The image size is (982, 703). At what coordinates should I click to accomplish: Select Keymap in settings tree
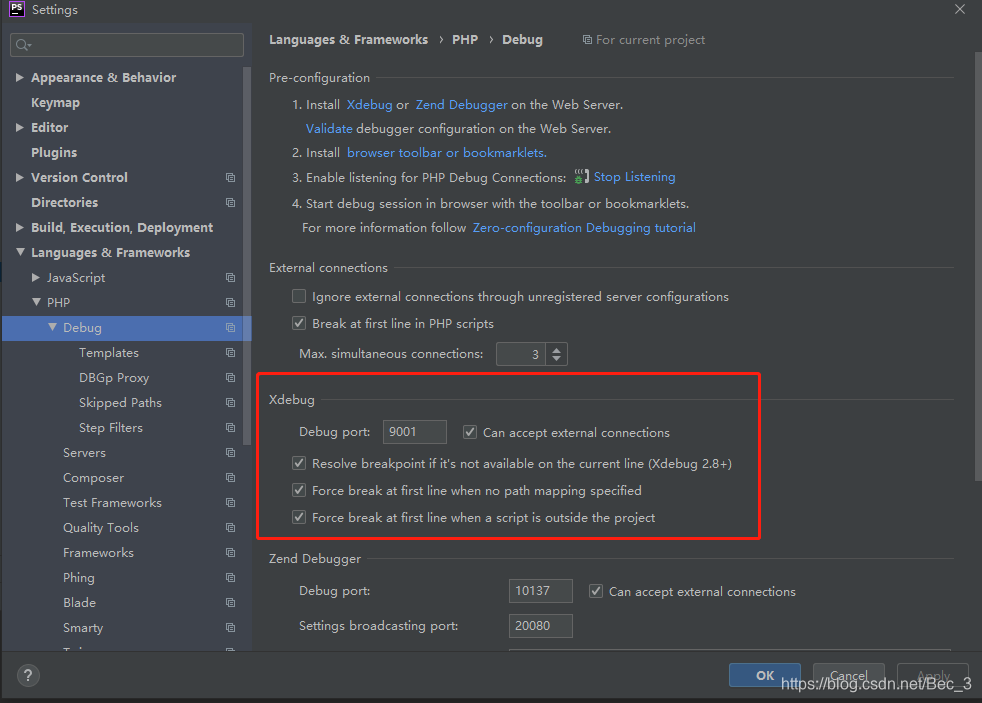click(55, 103)
